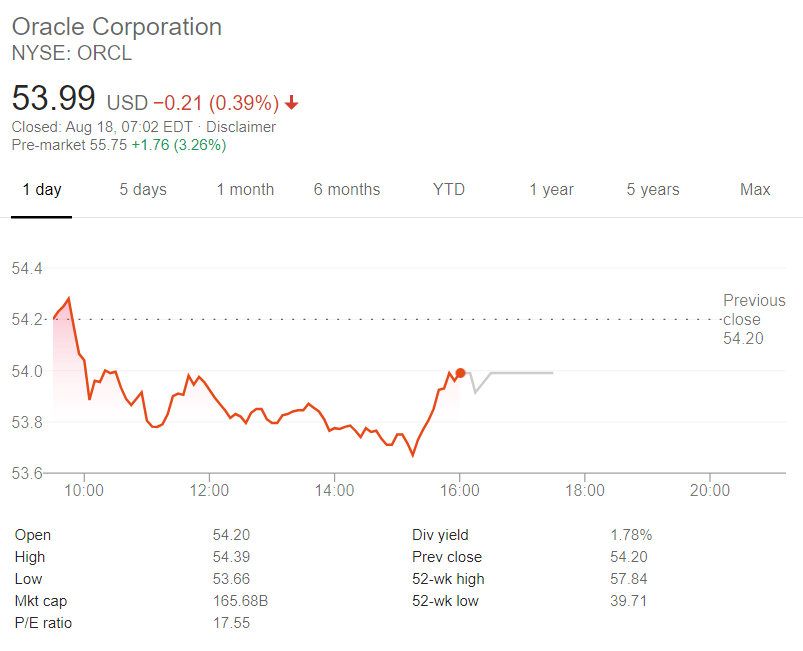Click the red downward arrow price indicator

[290, 101]
